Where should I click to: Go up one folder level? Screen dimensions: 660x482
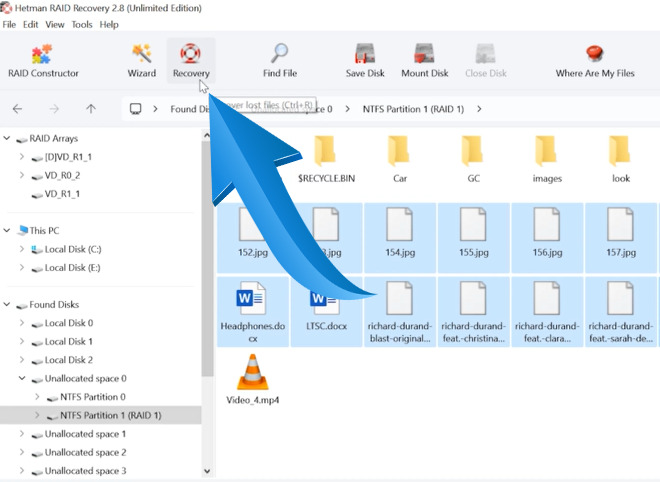[x=90, y=109]
